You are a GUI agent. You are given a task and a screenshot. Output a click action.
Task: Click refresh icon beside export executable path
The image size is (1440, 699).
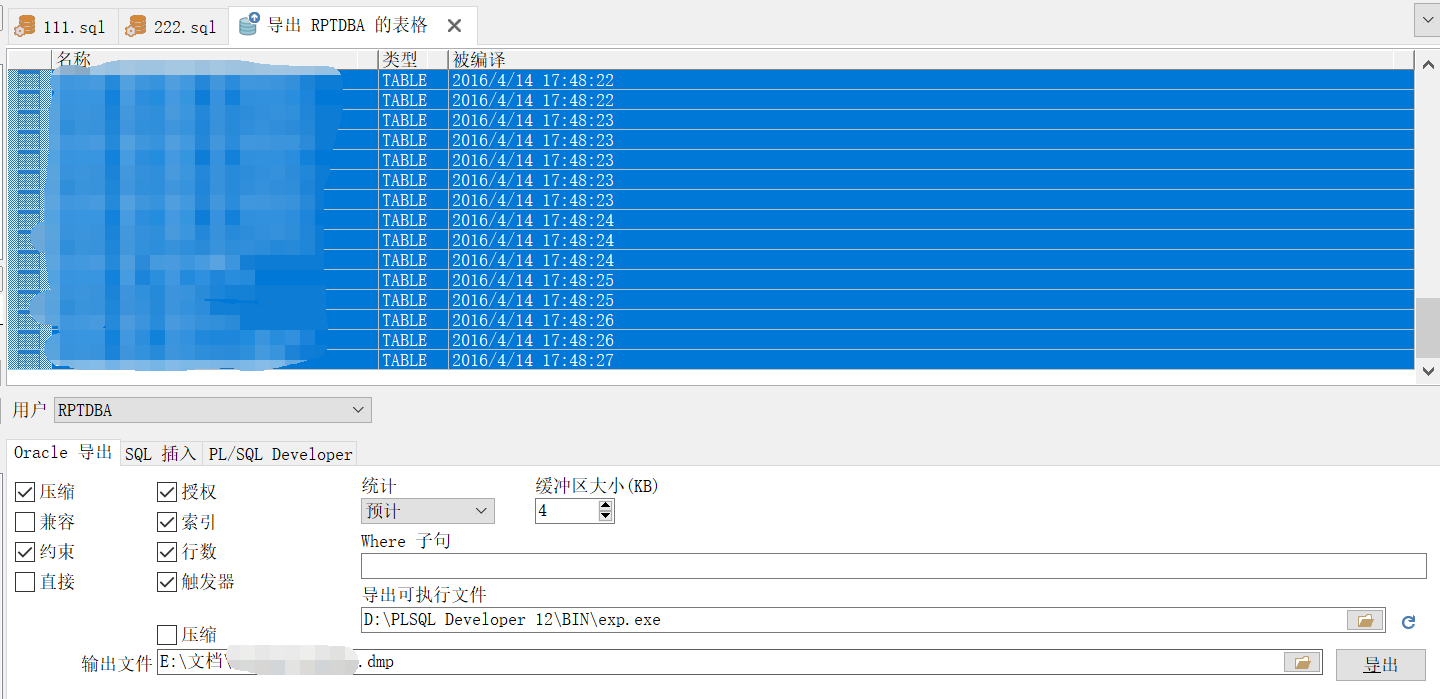pyautogui.click(x=1409, y=622)
